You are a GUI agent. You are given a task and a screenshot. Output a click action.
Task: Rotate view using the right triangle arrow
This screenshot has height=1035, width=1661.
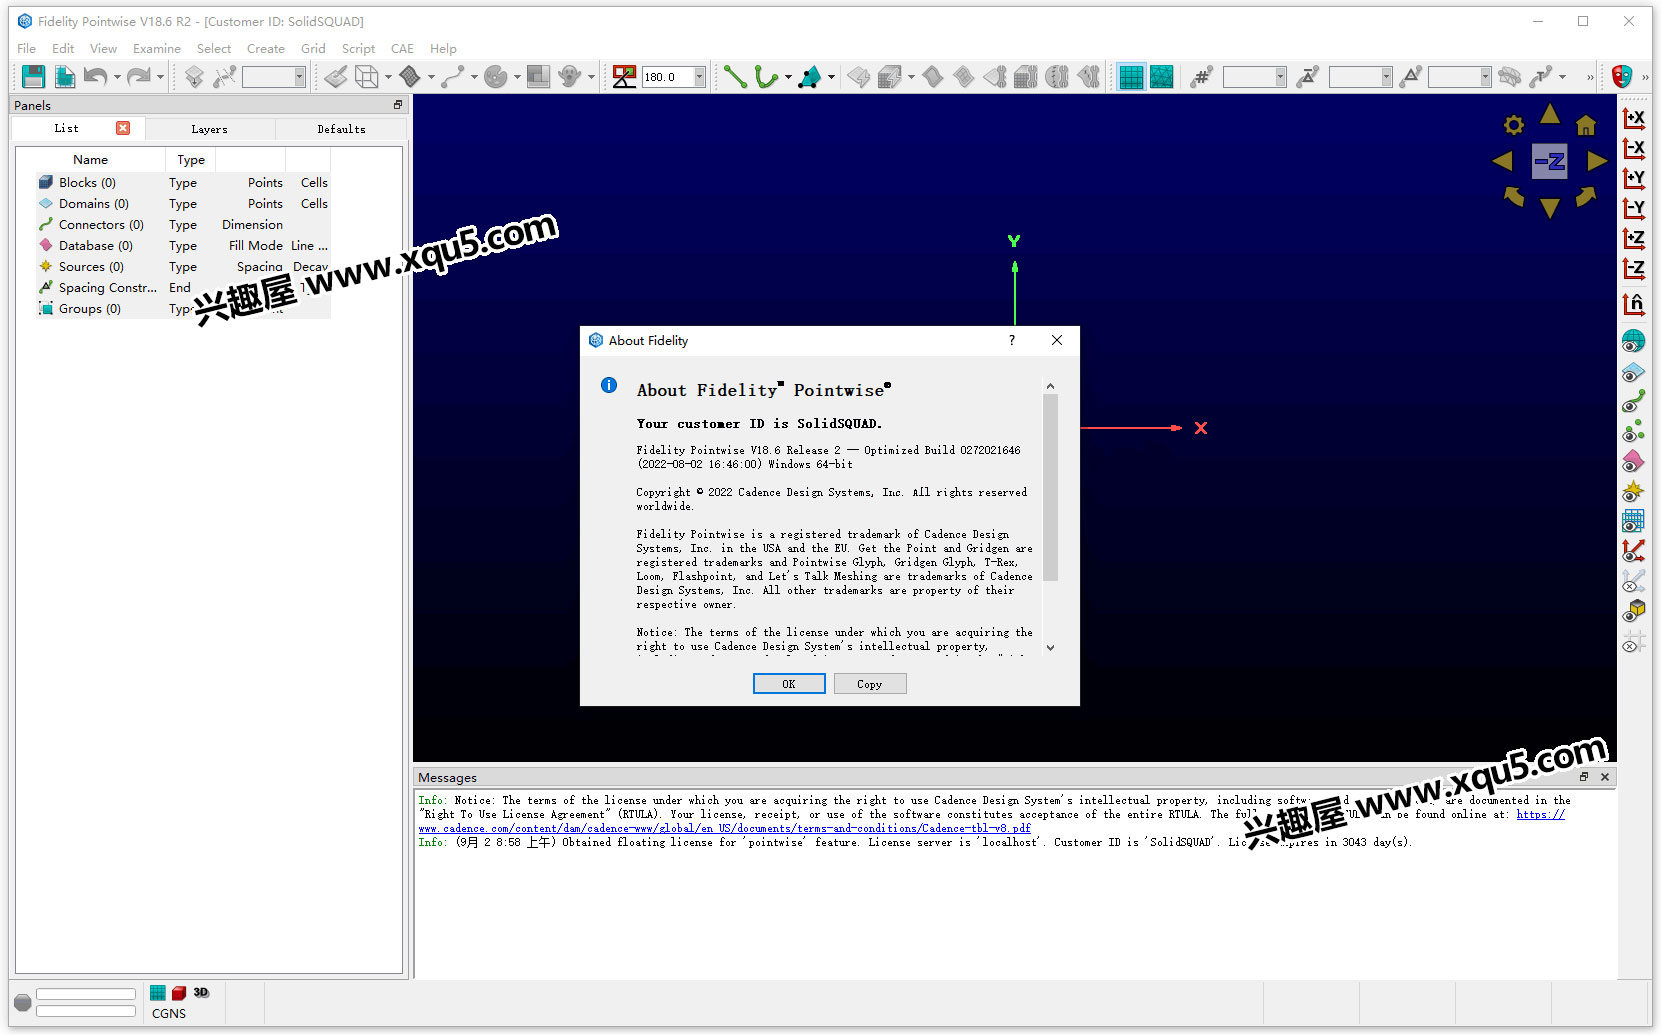pos(1597,161)
